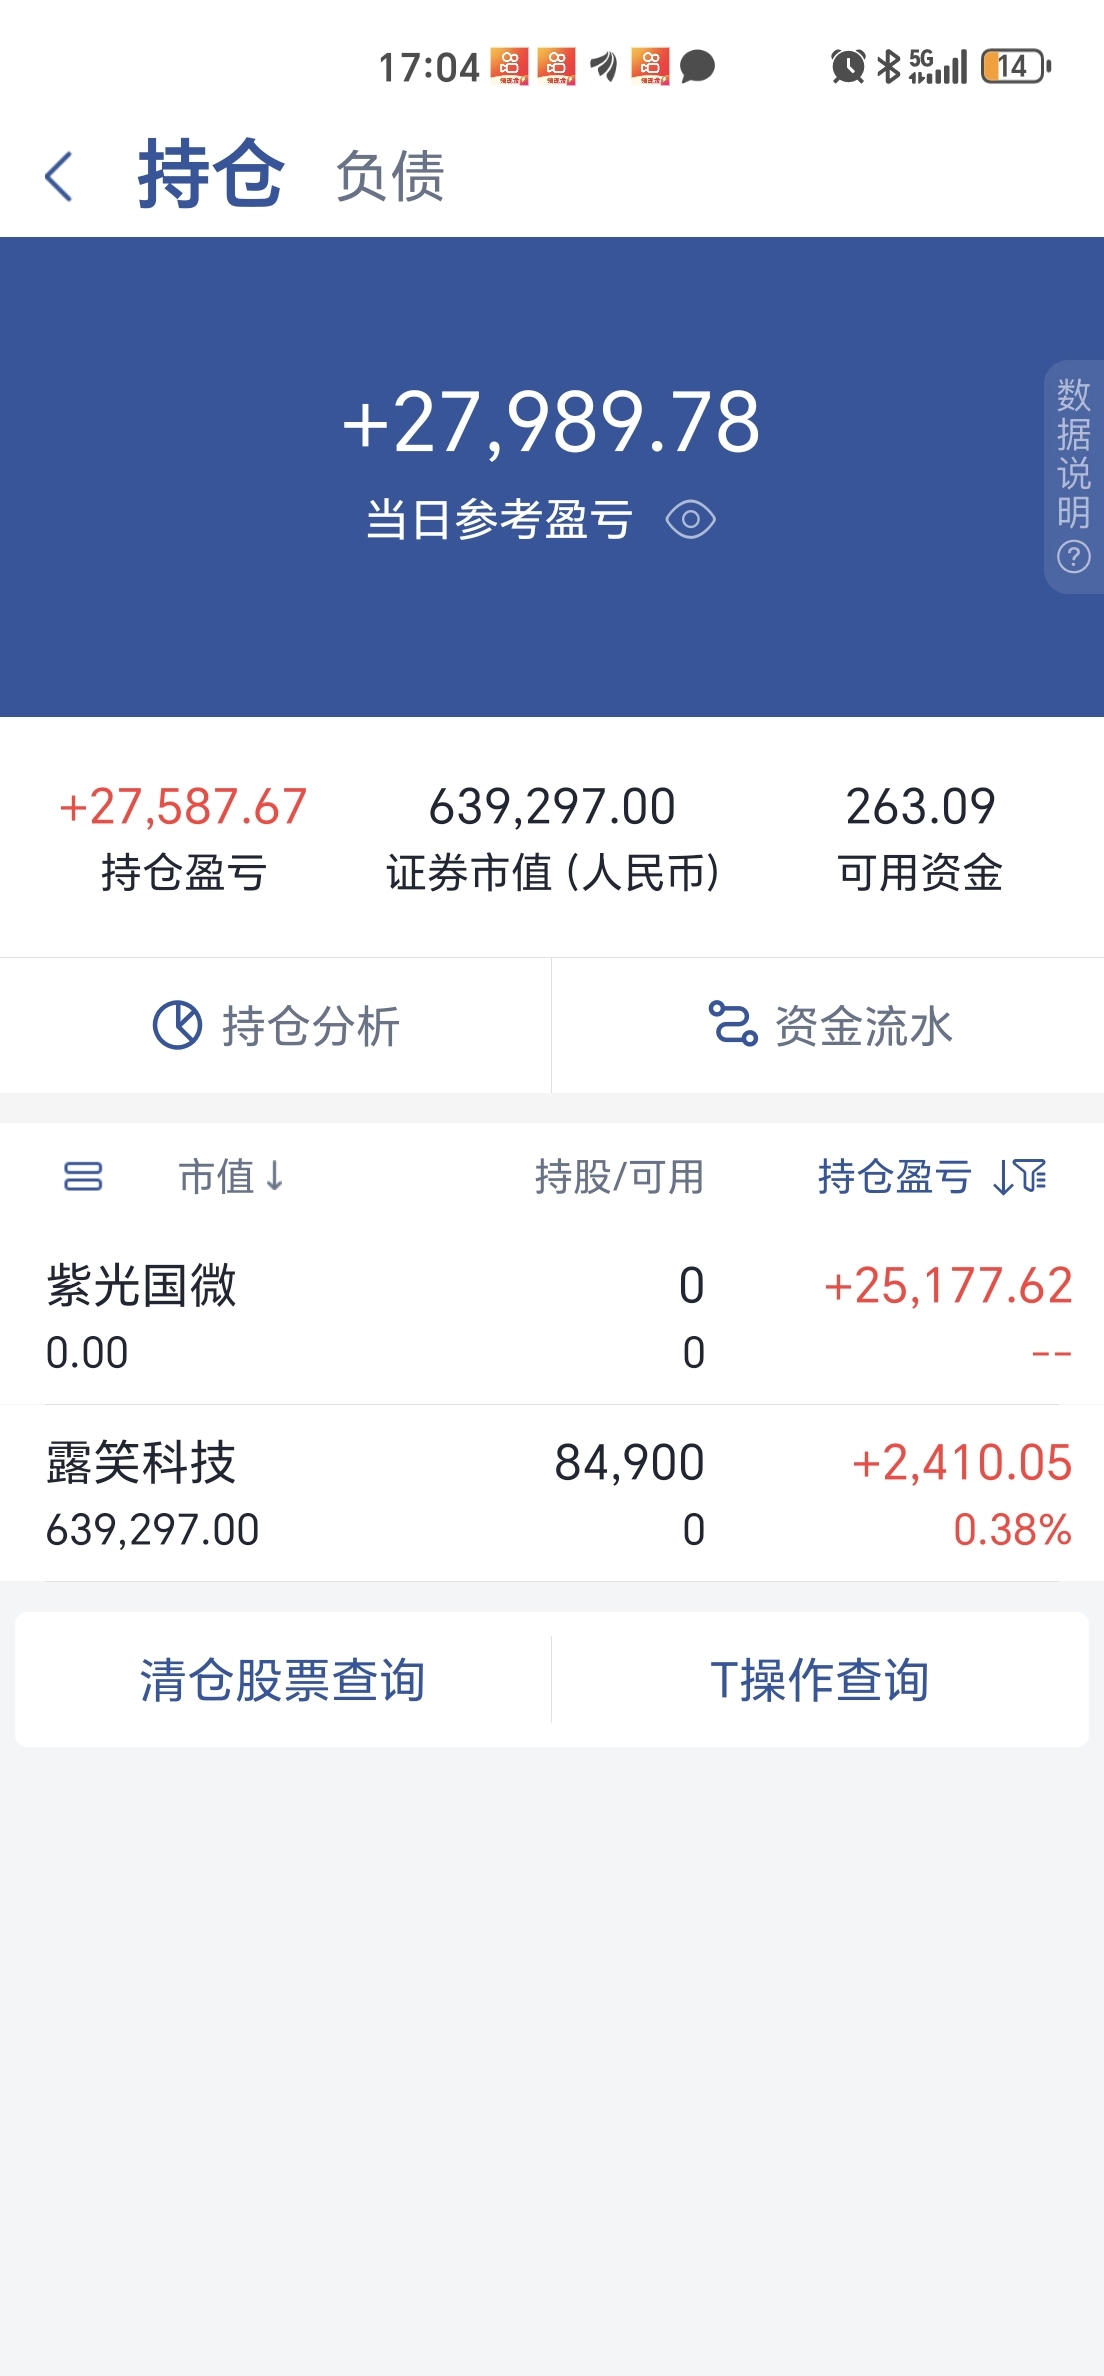This screenshot has width=1104, height=2376.
Task: Open the 露笑科技 holding row
Action: pyautogui.click(x=552, y=1493)
